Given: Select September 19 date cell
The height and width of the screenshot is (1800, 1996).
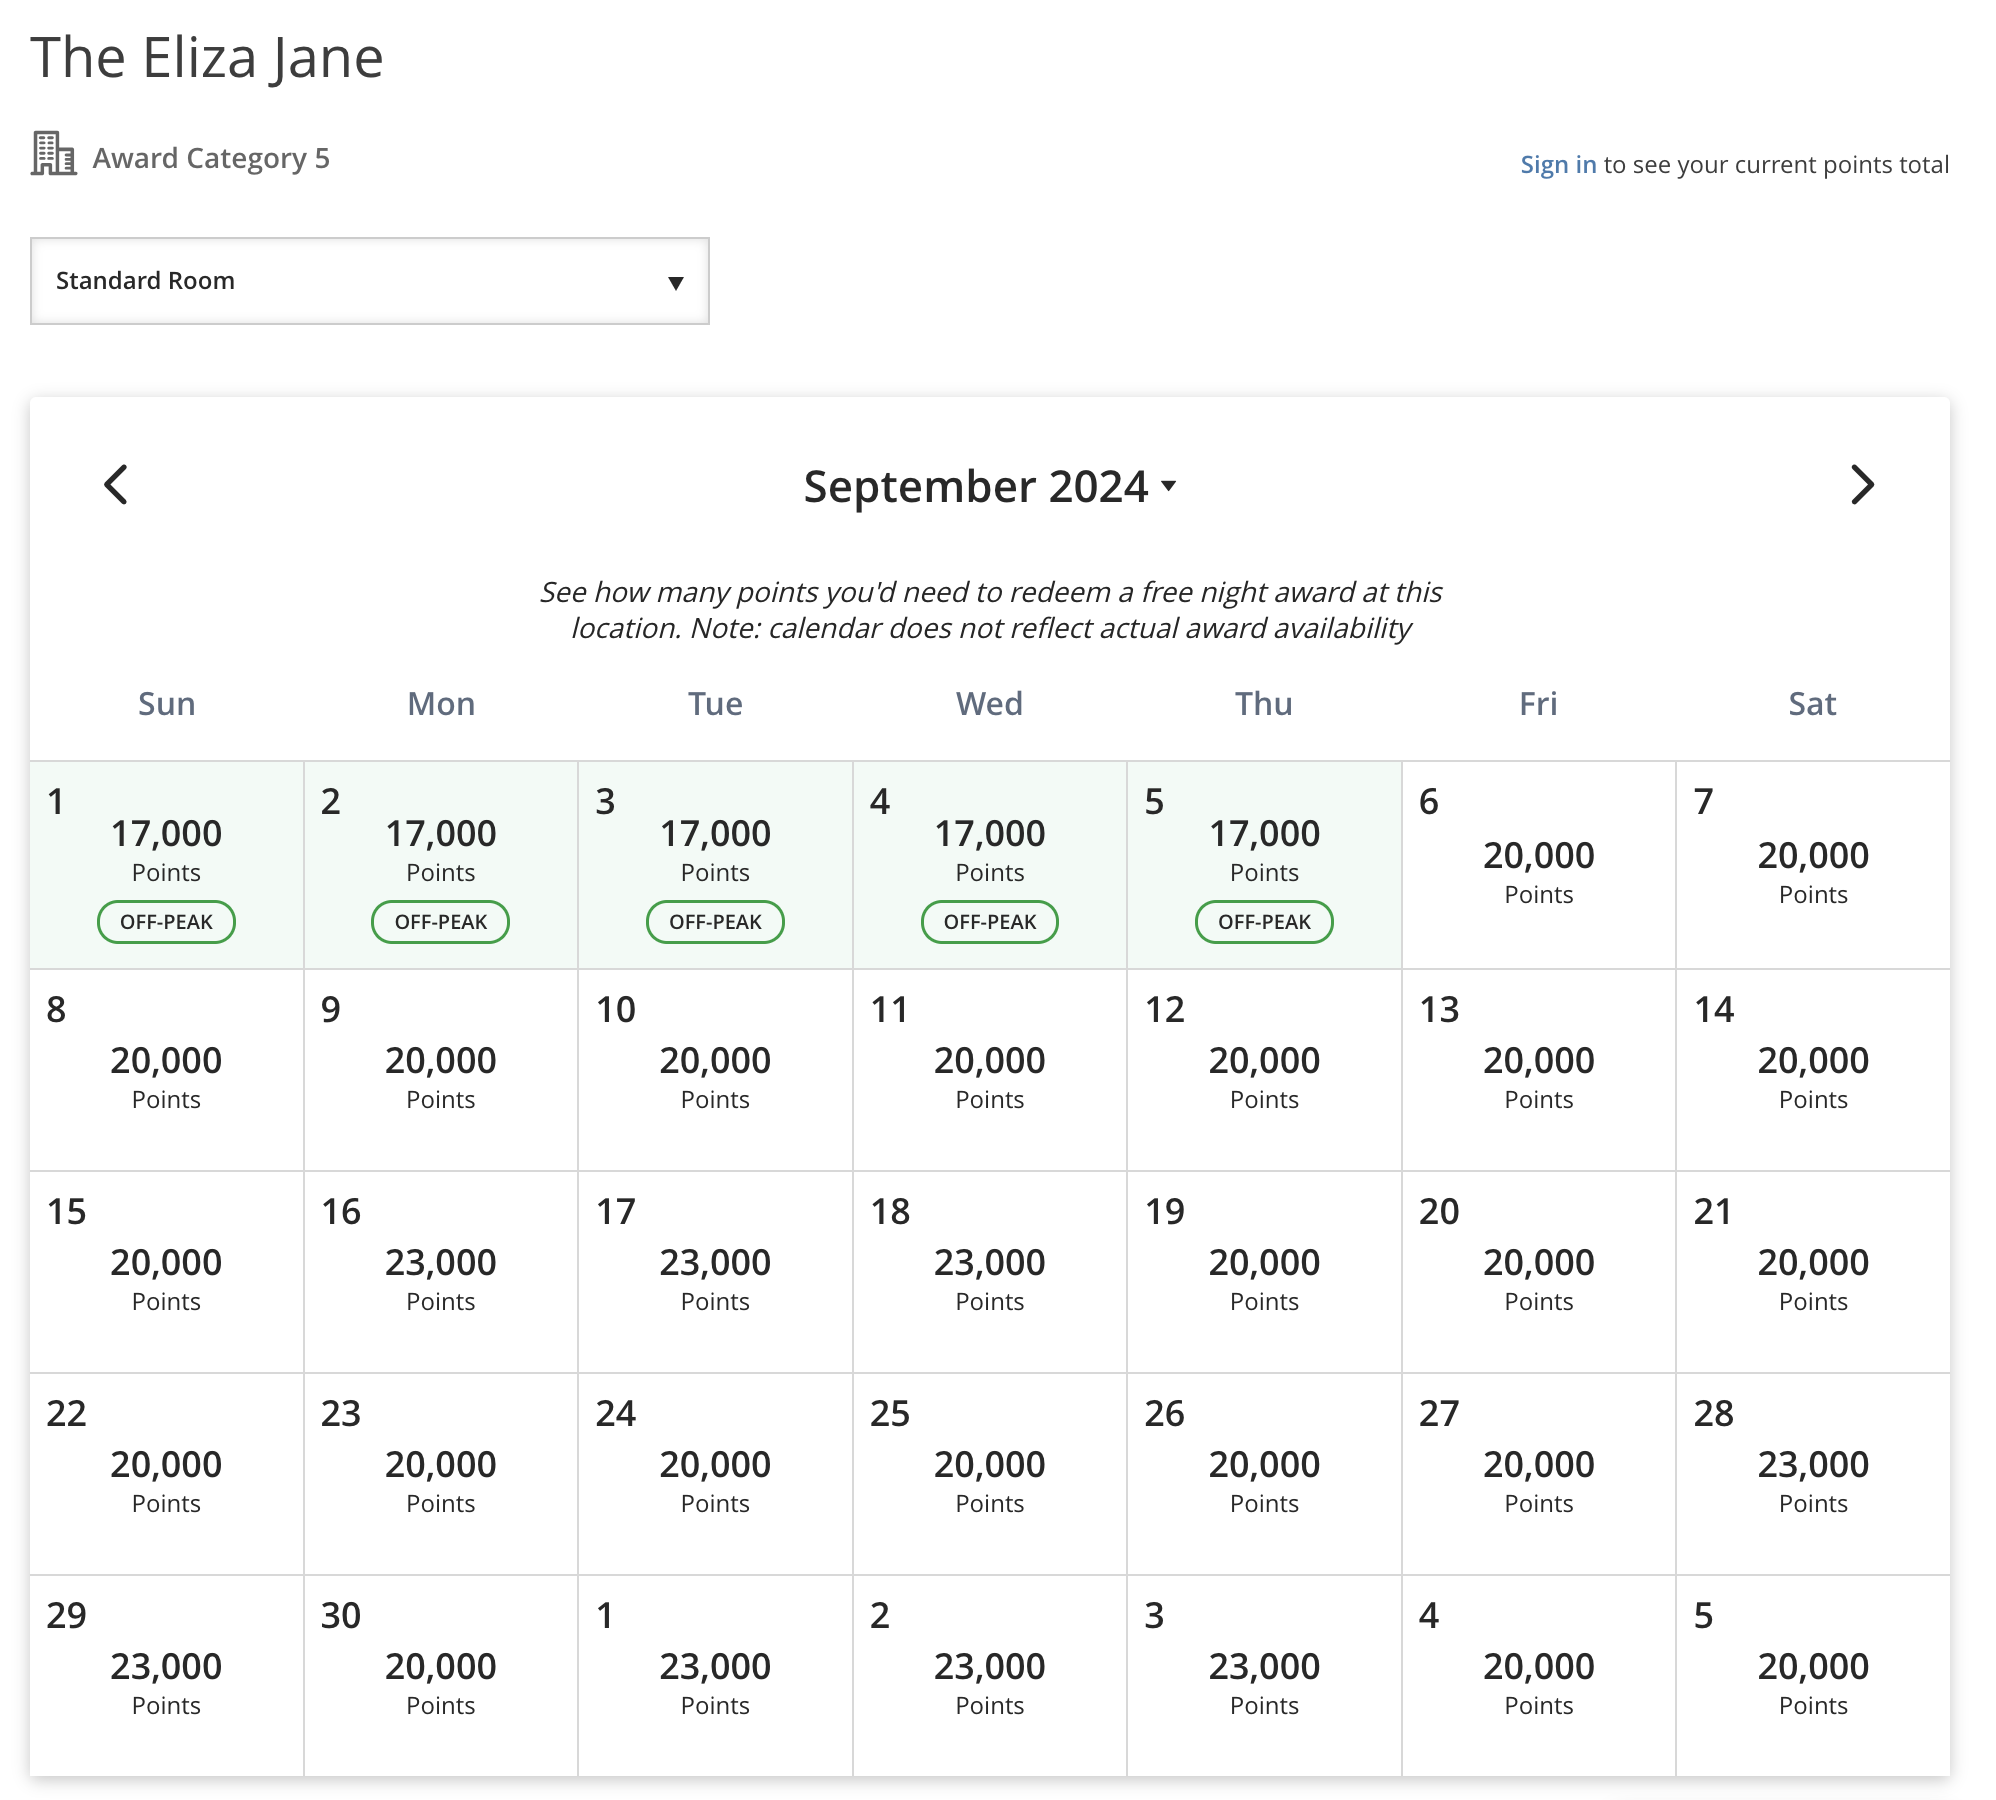Looking at the screenshot, I should click(x=1265, y=1272).
